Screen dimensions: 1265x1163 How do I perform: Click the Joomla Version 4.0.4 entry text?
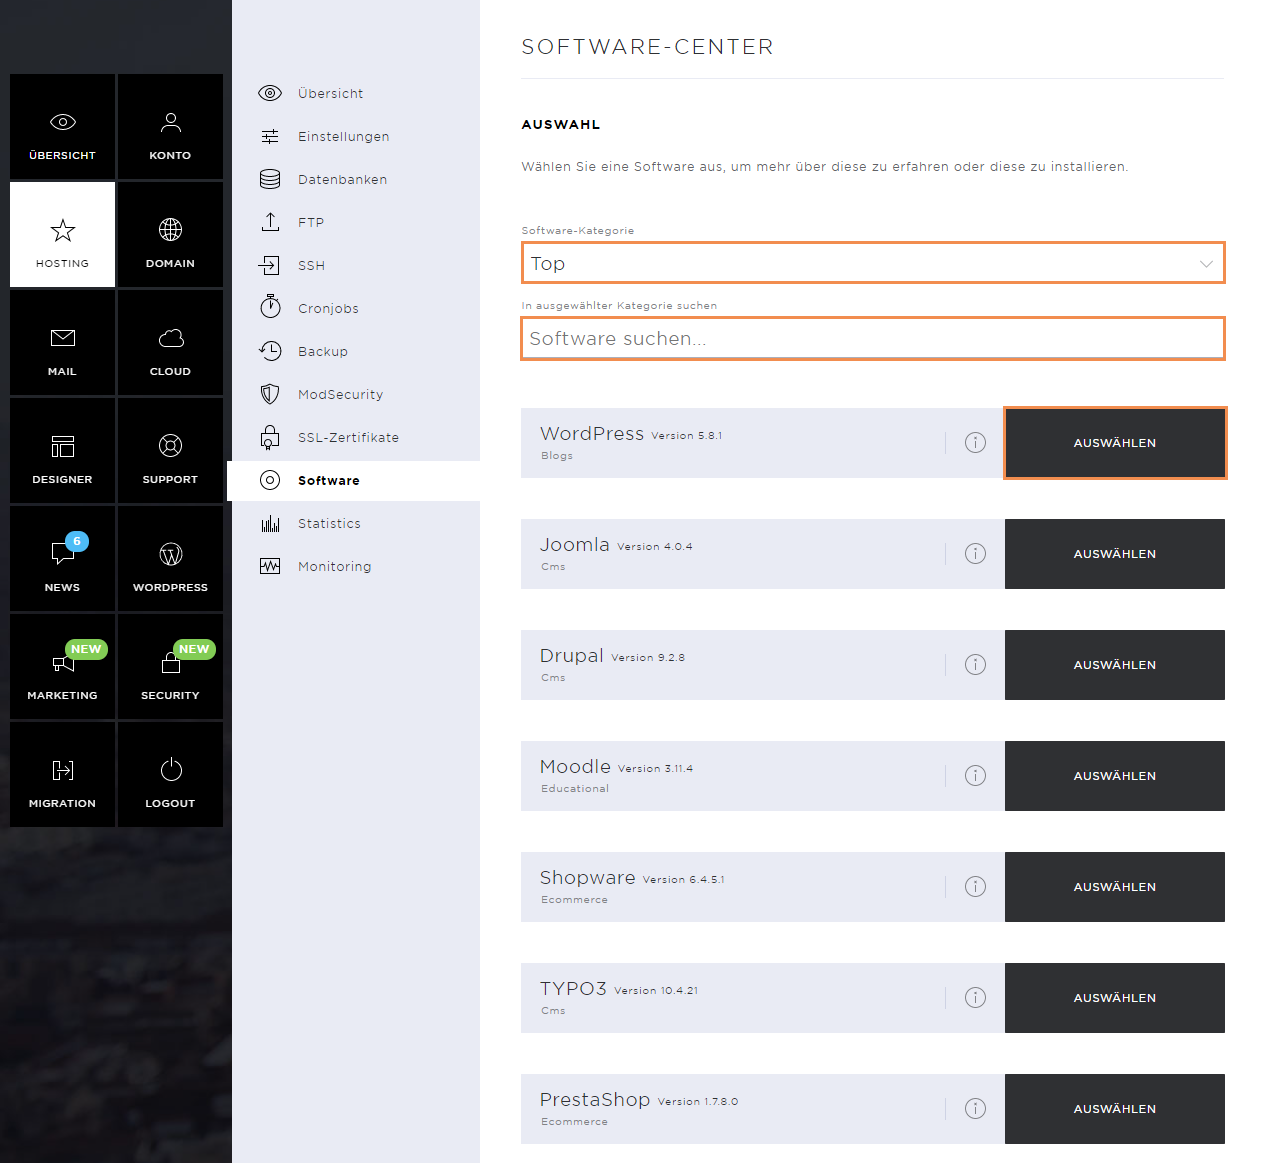[616, 545]
